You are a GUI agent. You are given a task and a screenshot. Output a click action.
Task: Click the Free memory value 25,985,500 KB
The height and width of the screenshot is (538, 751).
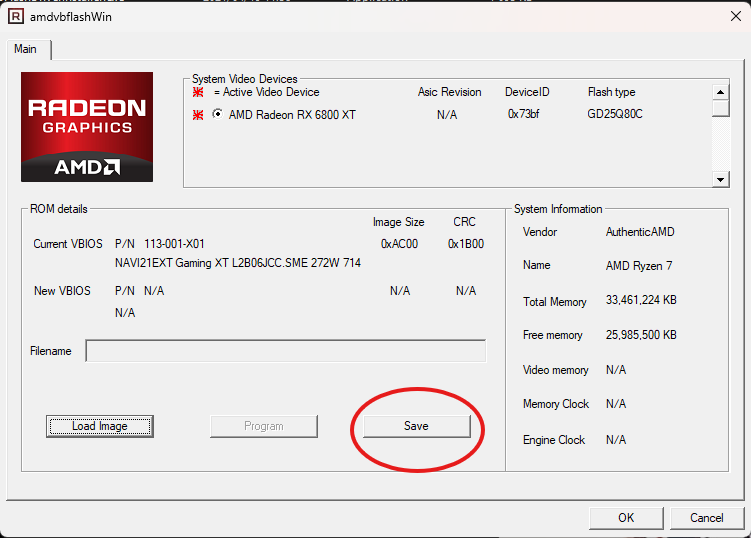pos(641,335)
